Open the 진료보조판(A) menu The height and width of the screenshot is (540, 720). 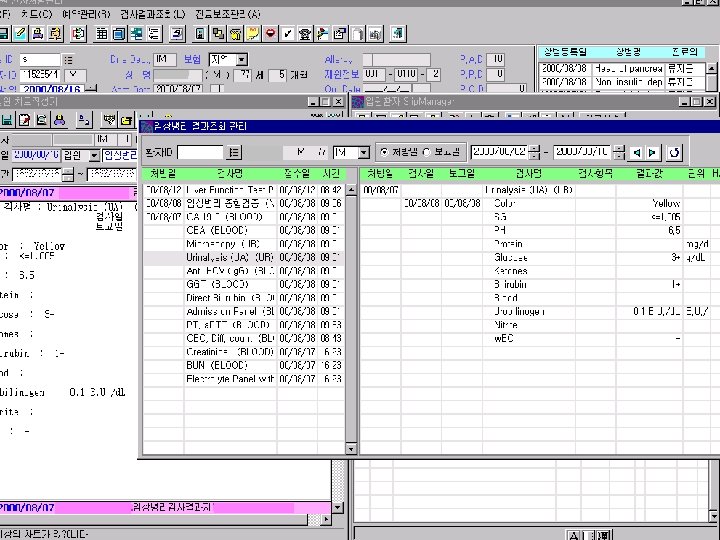pos(228,14)
